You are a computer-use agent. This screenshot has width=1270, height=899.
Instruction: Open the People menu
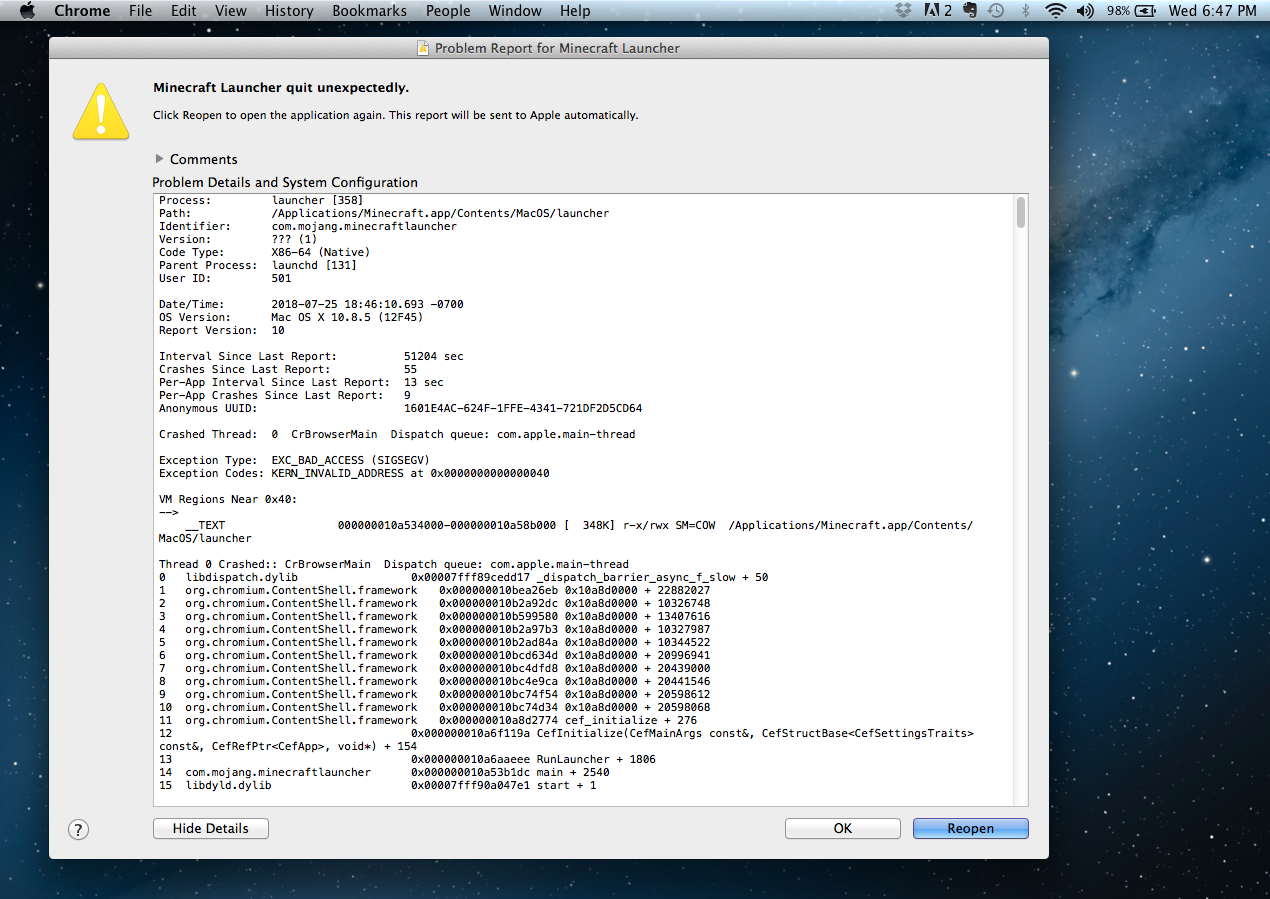[448, 11]
